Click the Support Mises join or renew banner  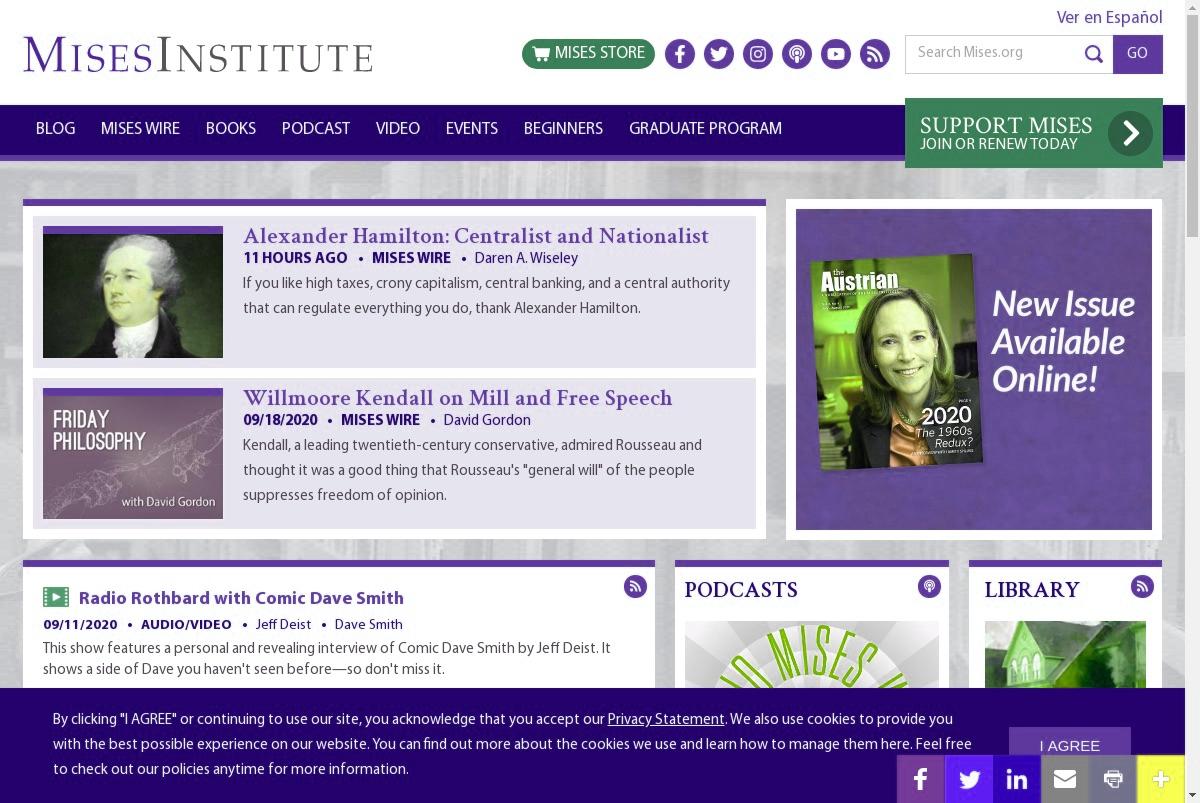1034,133
